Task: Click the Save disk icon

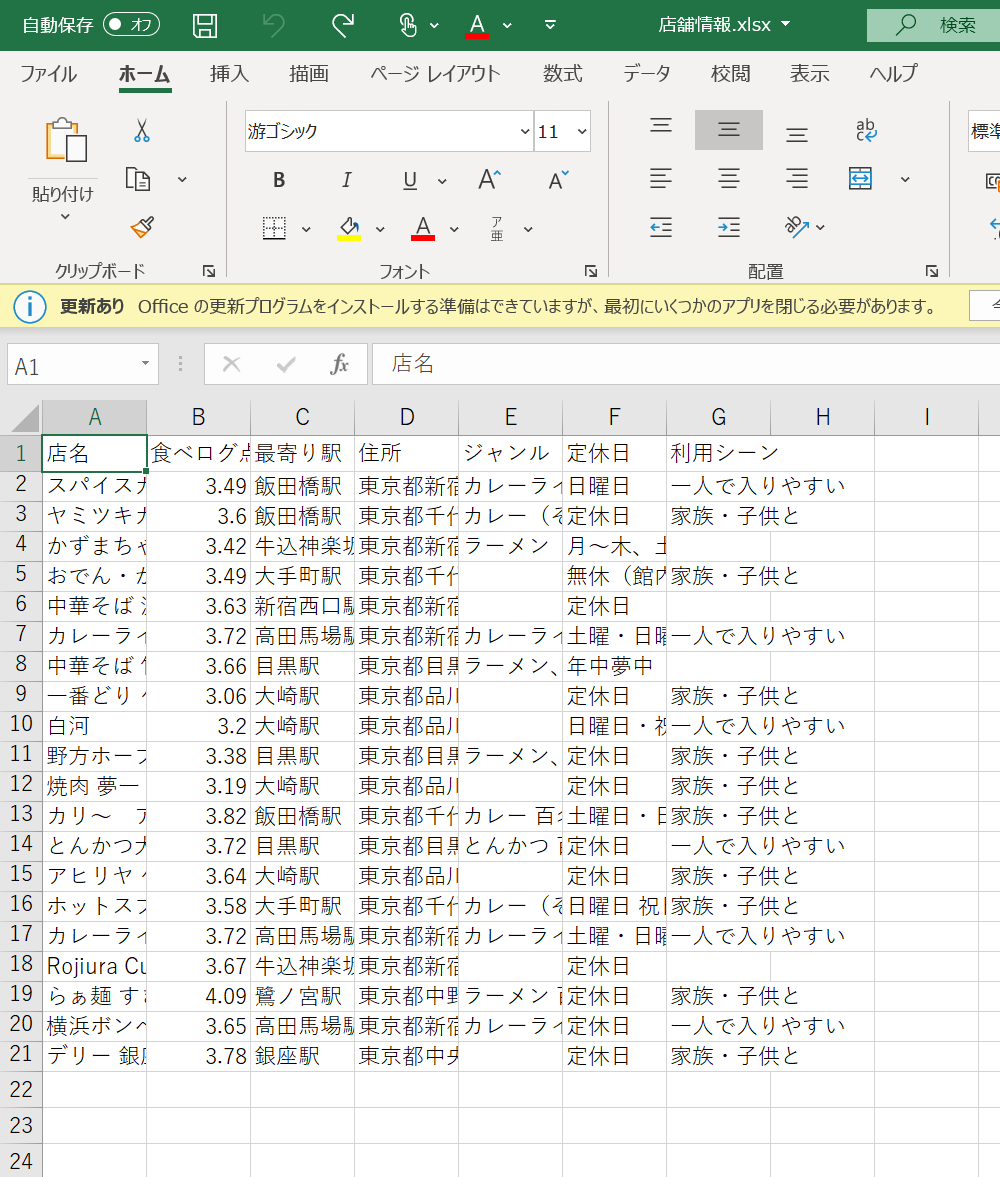Action: tap(205, 26)
